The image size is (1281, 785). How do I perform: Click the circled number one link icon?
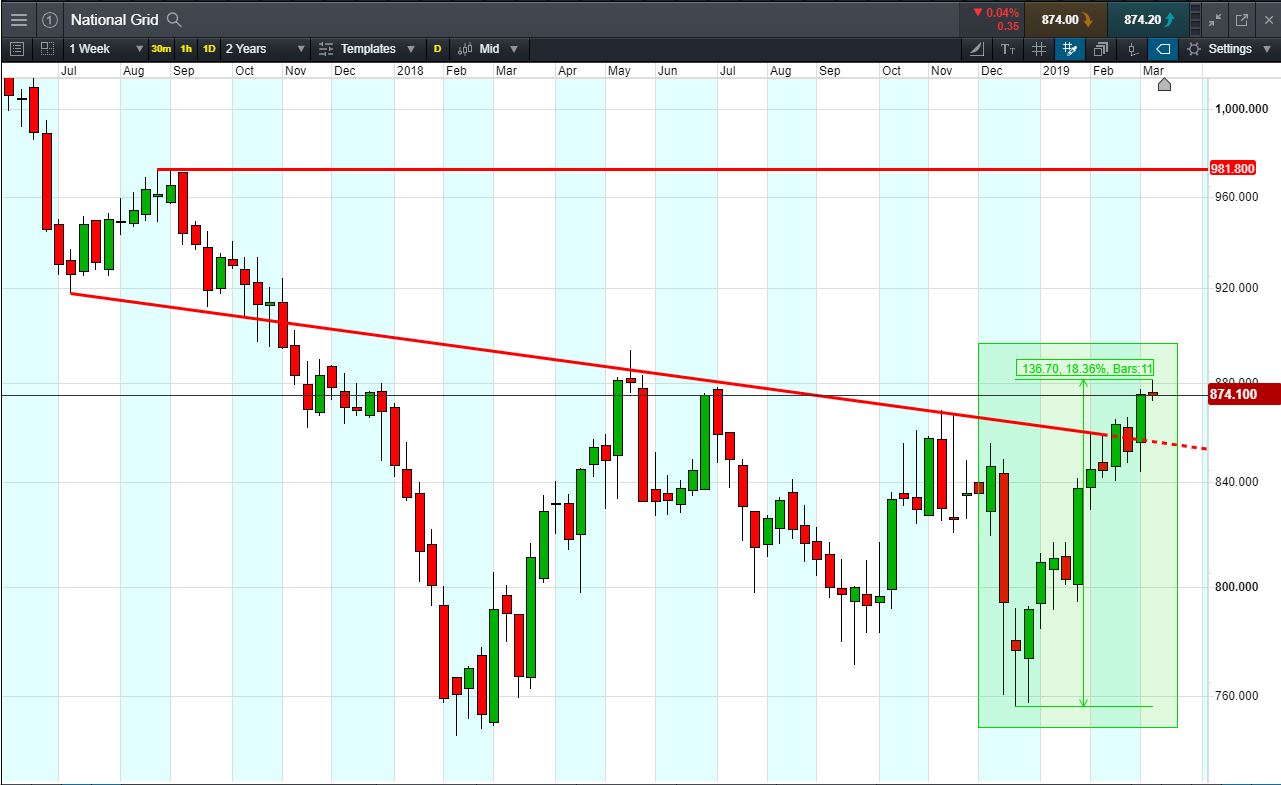click(x=50, y=19)
